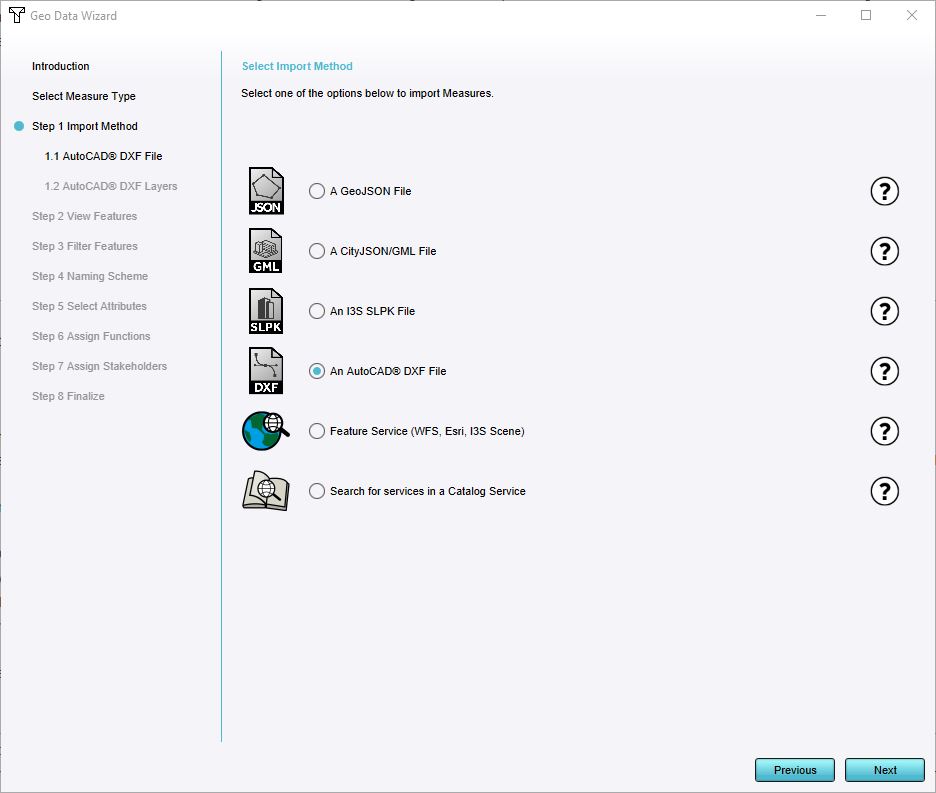Open help for I3S SLPK File option
The height and width of the screenshot is (793, 936).
coord(884,311)
